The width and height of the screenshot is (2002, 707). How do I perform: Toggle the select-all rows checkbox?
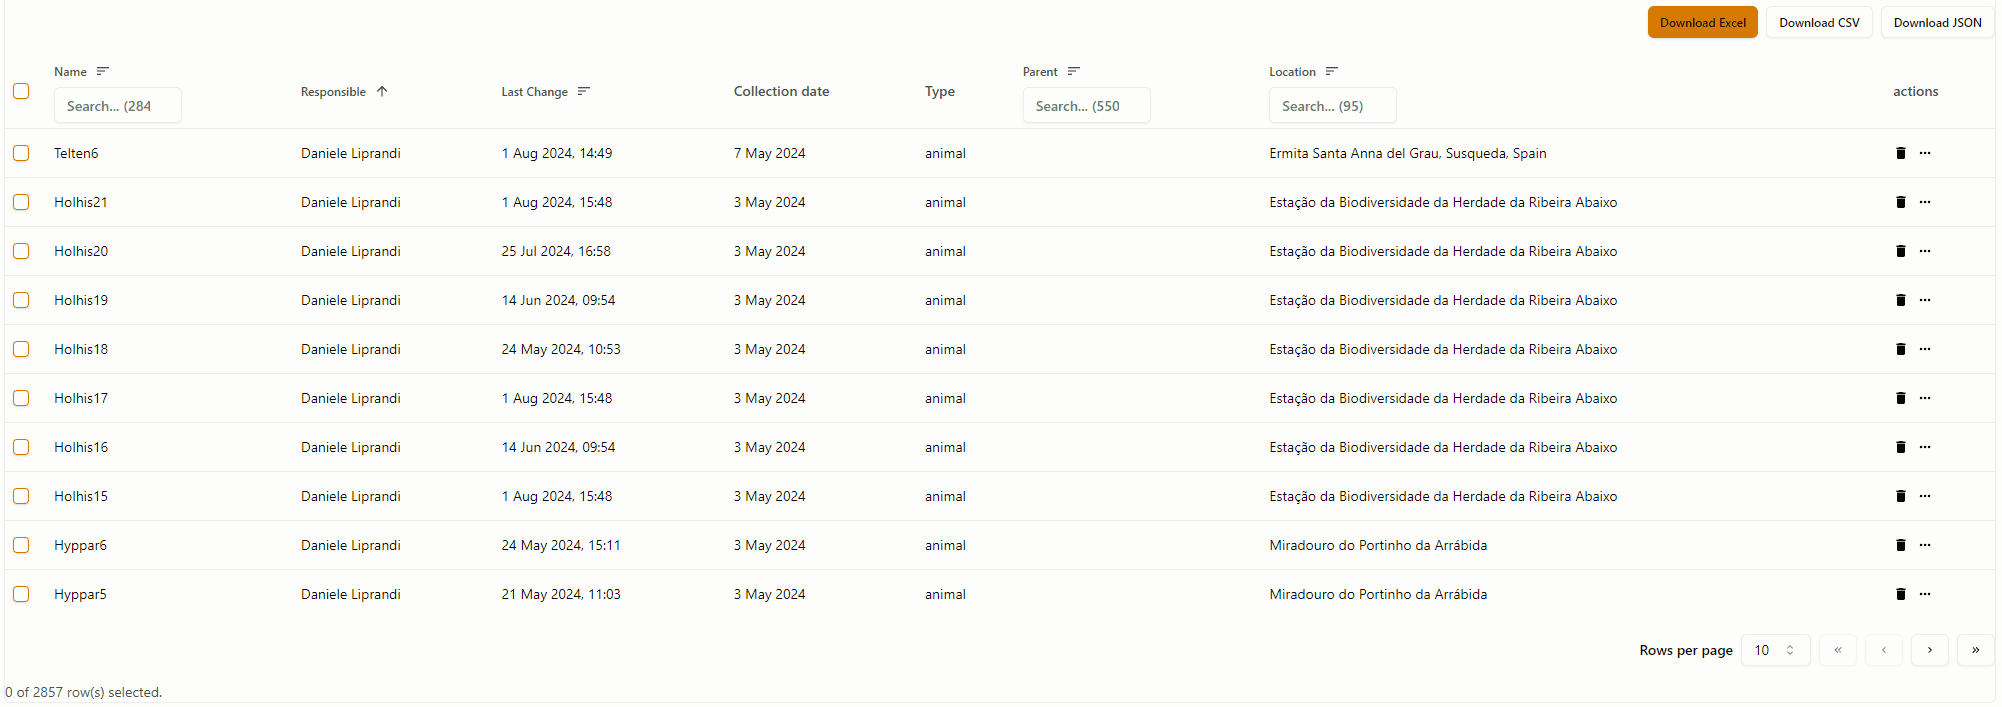click(21, 91)
